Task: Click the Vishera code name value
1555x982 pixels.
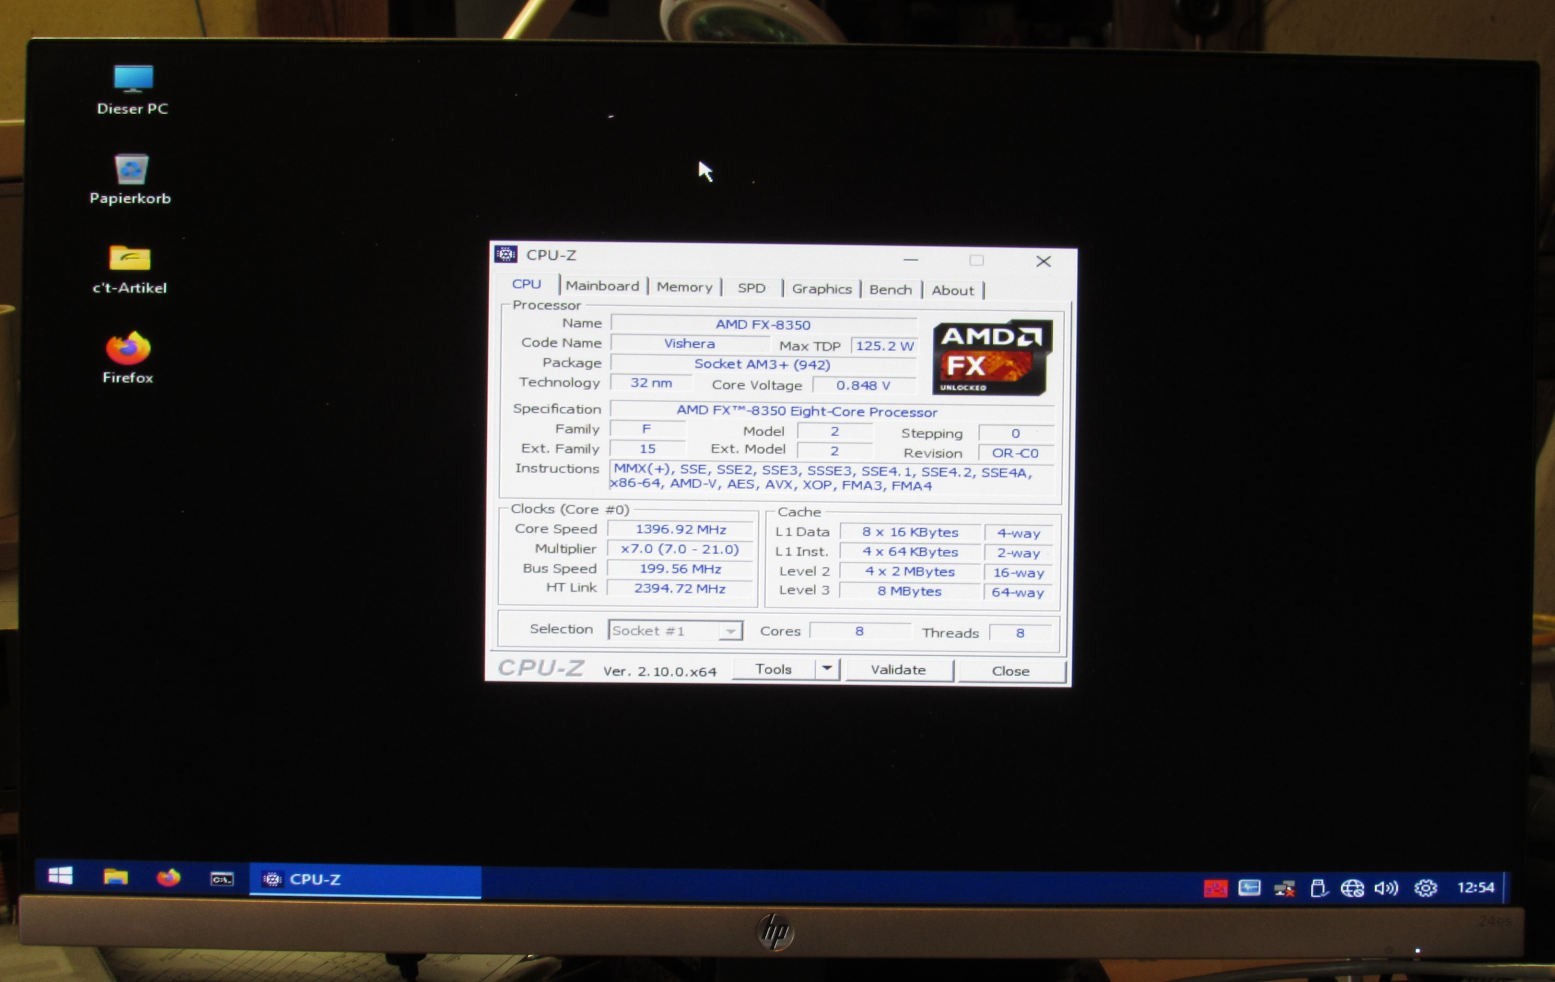Action: point(689,343)
